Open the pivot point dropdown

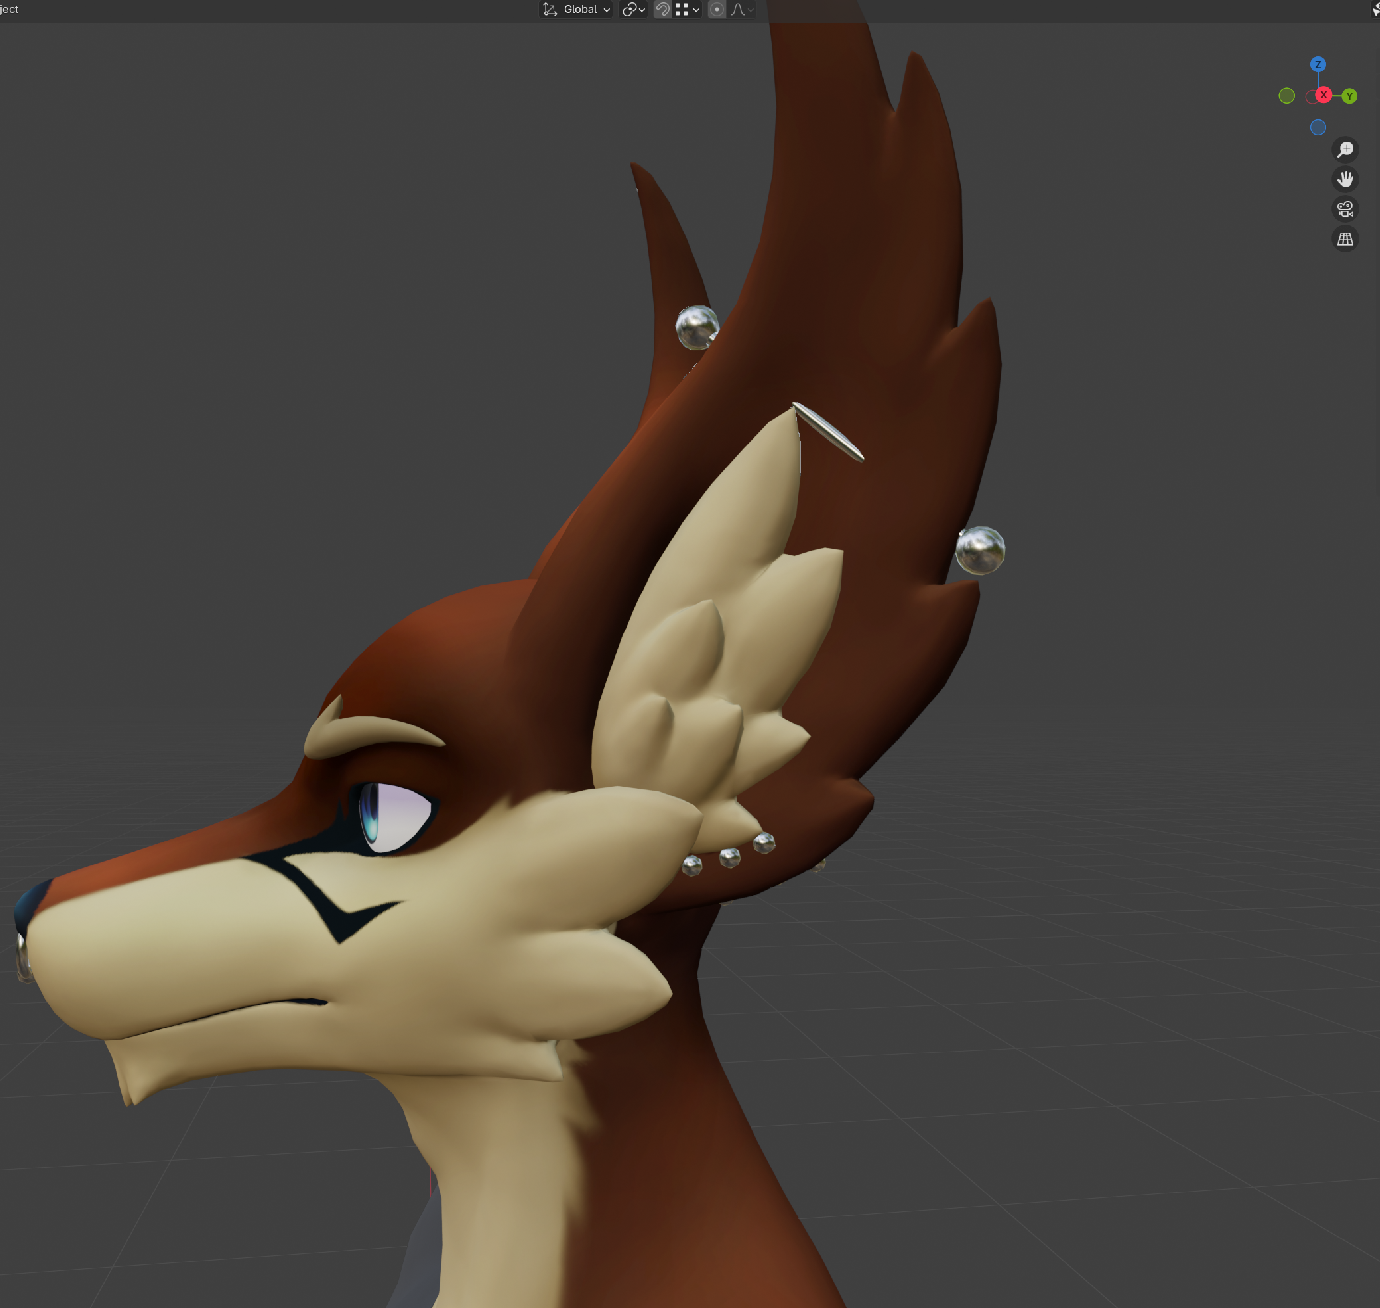tap(634, 10)
